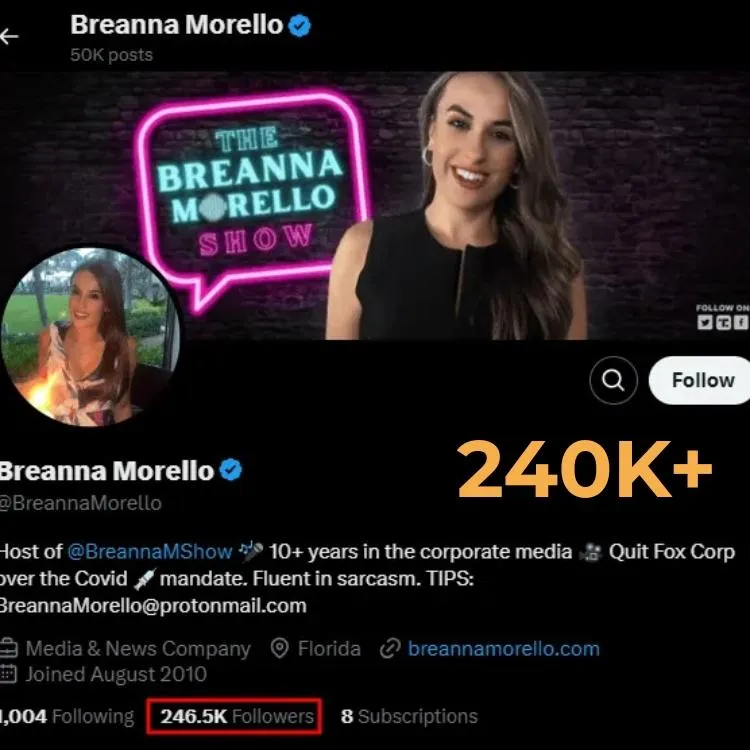
Task: Click the briefcase icon for Media & News Company
Action: (8, 649)
